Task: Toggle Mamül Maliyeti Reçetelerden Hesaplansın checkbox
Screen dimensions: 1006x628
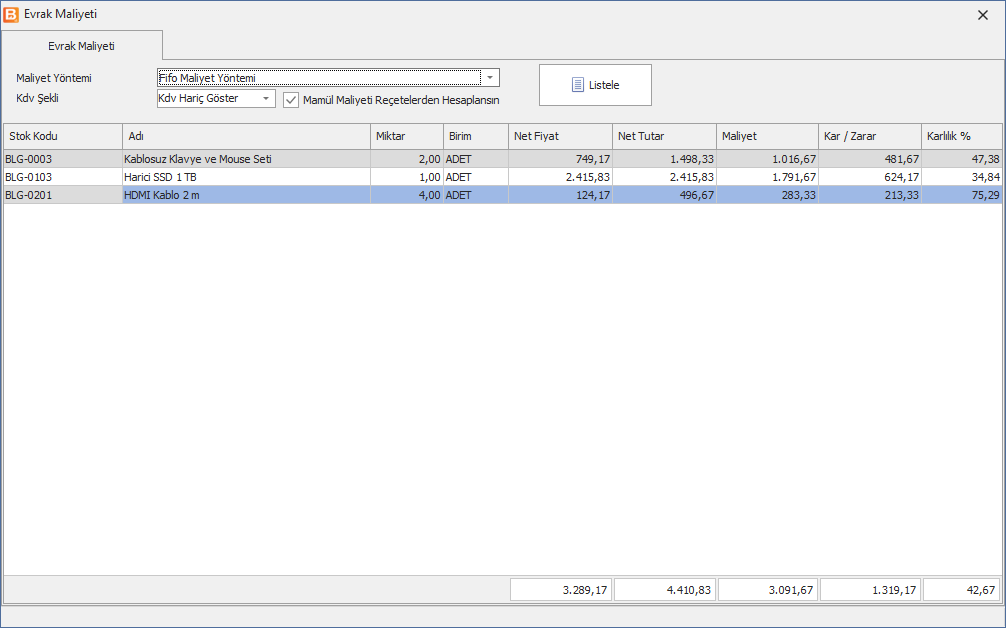Action: point(291,100)
